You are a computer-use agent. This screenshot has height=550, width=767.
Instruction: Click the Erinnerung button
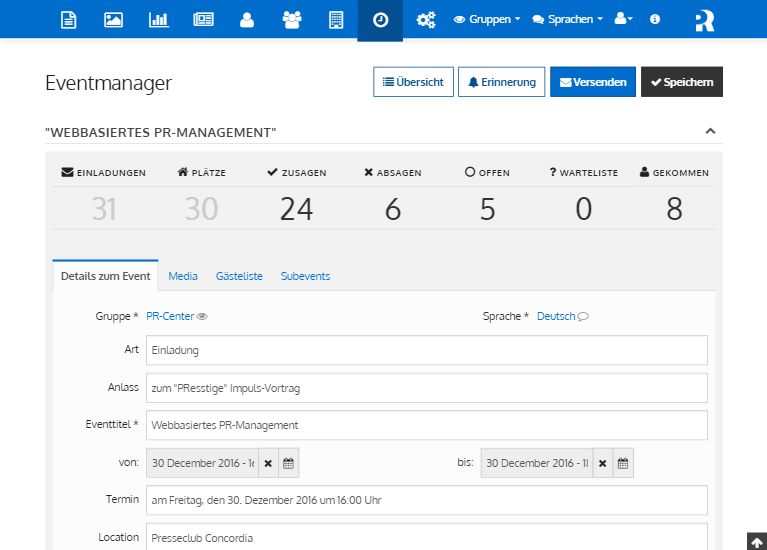(x=501, y=82)
